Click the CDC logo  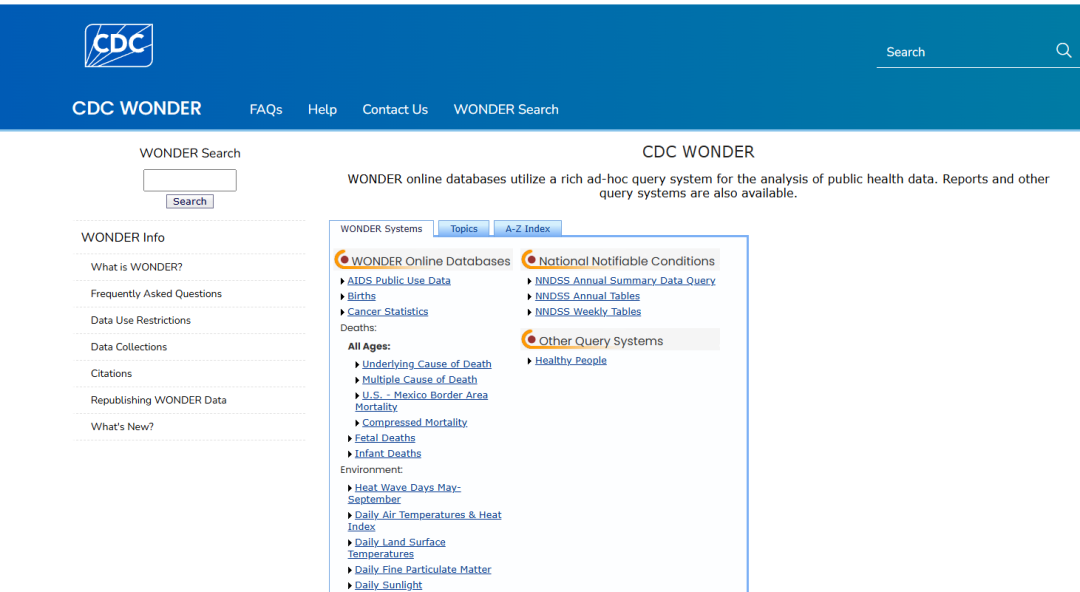(x=118, y=45)
